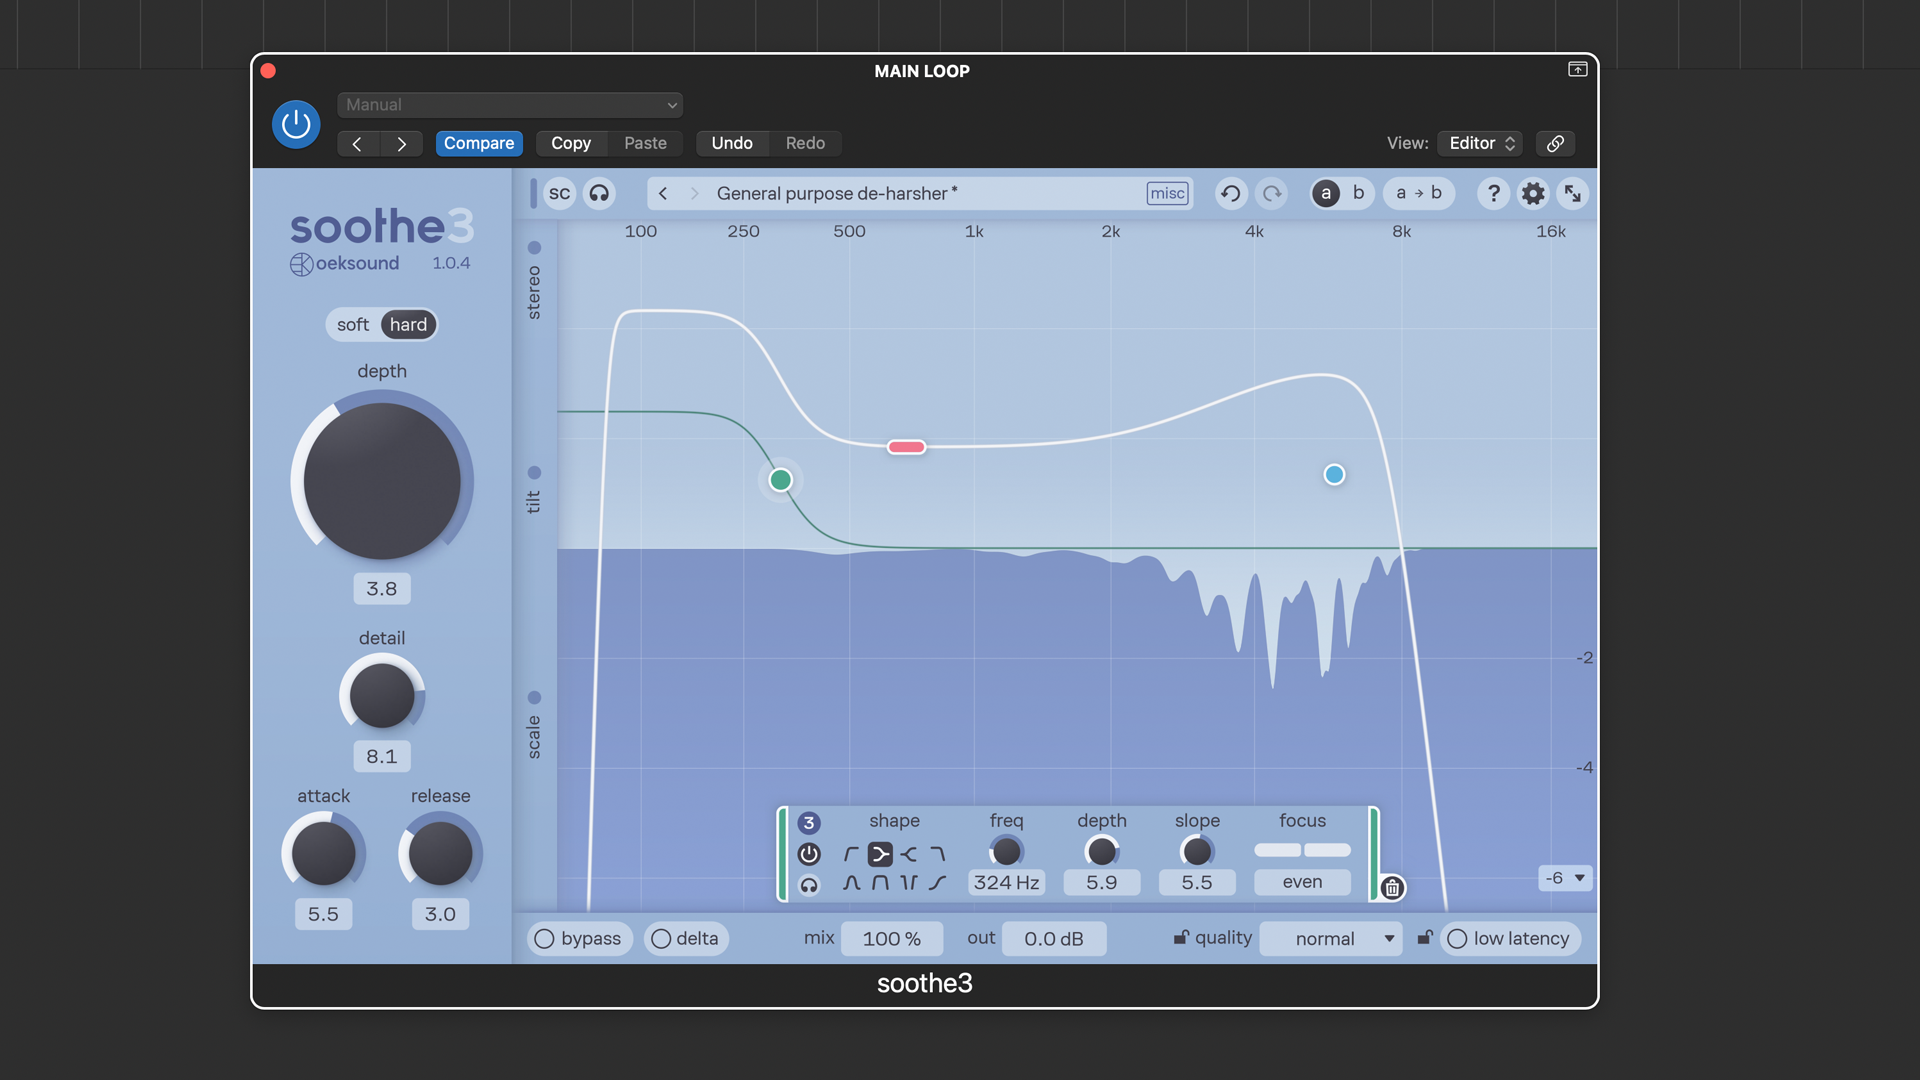This screenshot has height=1080, width=1920.
Task: Copy state A to B
Action: 1419,194
